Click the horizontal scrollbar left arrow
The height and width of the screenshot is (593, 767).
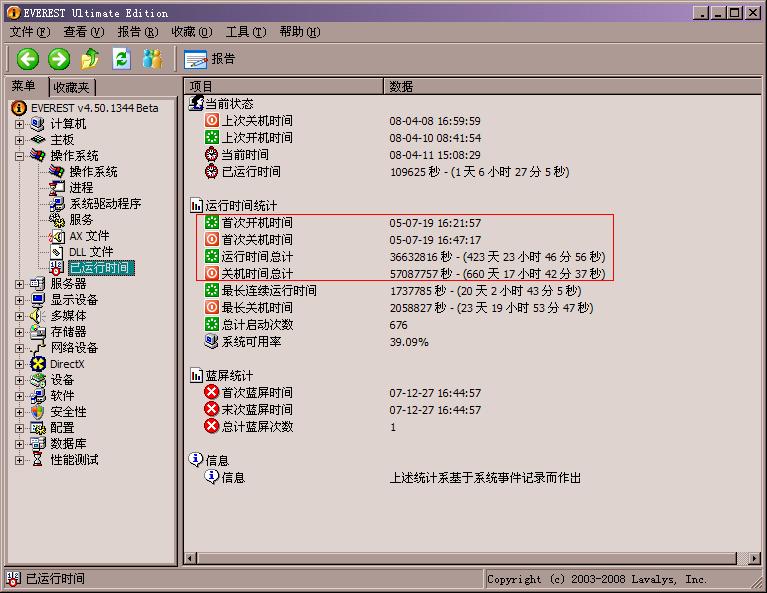191,558
